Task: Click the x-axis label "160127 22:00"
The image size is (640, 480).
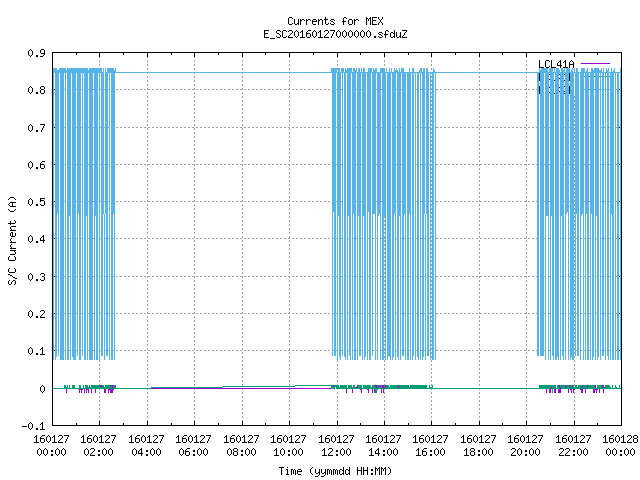Action: coord(573,446)
